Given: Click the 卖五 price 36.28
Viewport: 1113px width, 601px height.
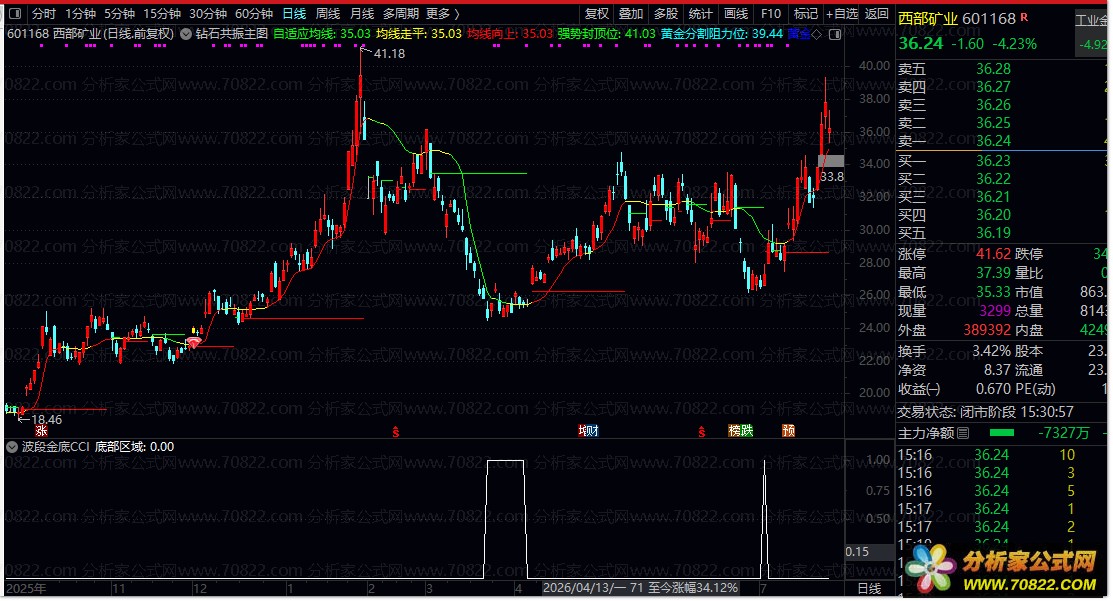Looking at the screenshot, I should pyautogui.click(x=993, y=69).
